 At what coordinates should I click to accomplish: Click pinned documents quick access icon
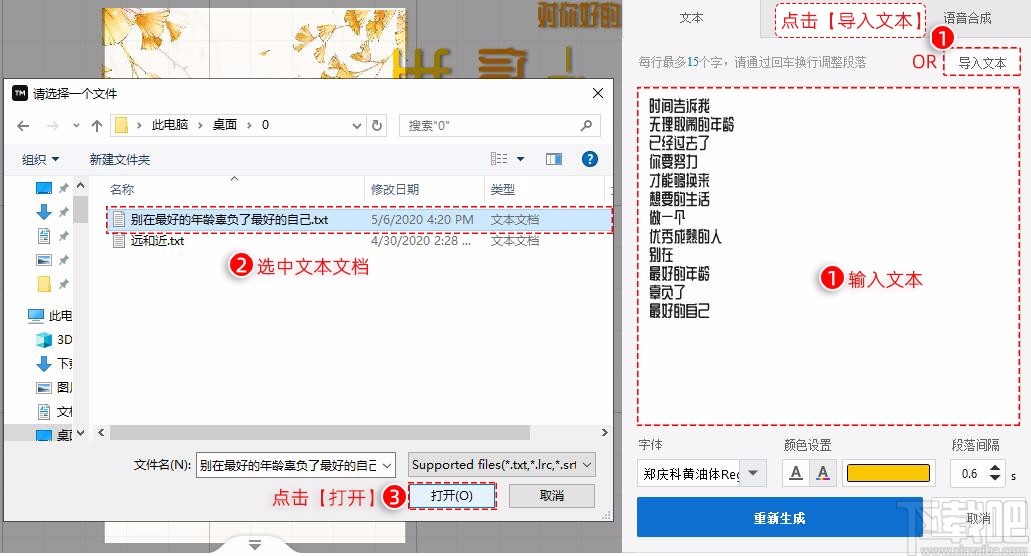click(x=43, y=236)
